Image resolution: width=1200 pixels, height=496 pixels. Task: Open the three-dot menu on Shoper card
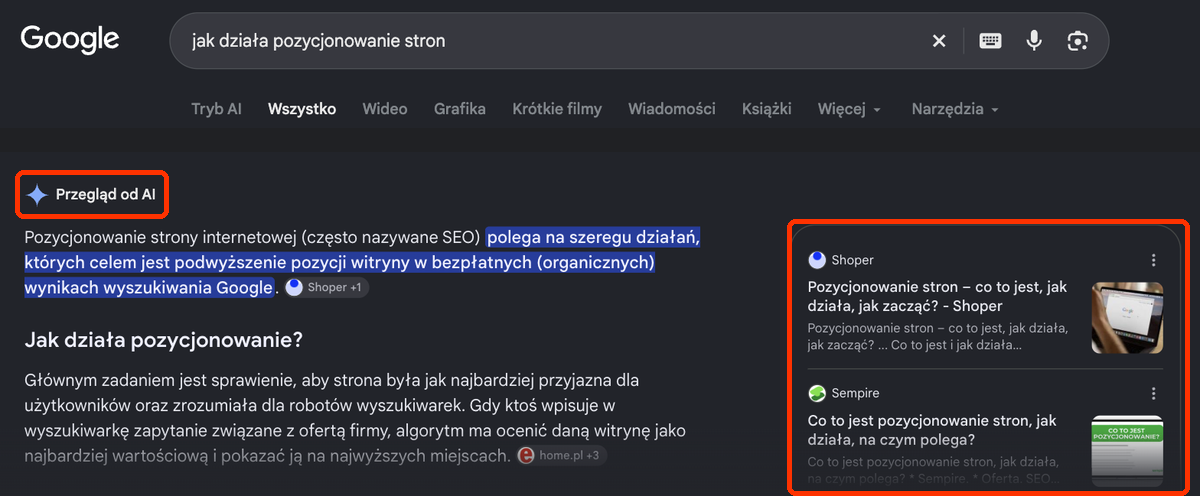coord(1153,260)
